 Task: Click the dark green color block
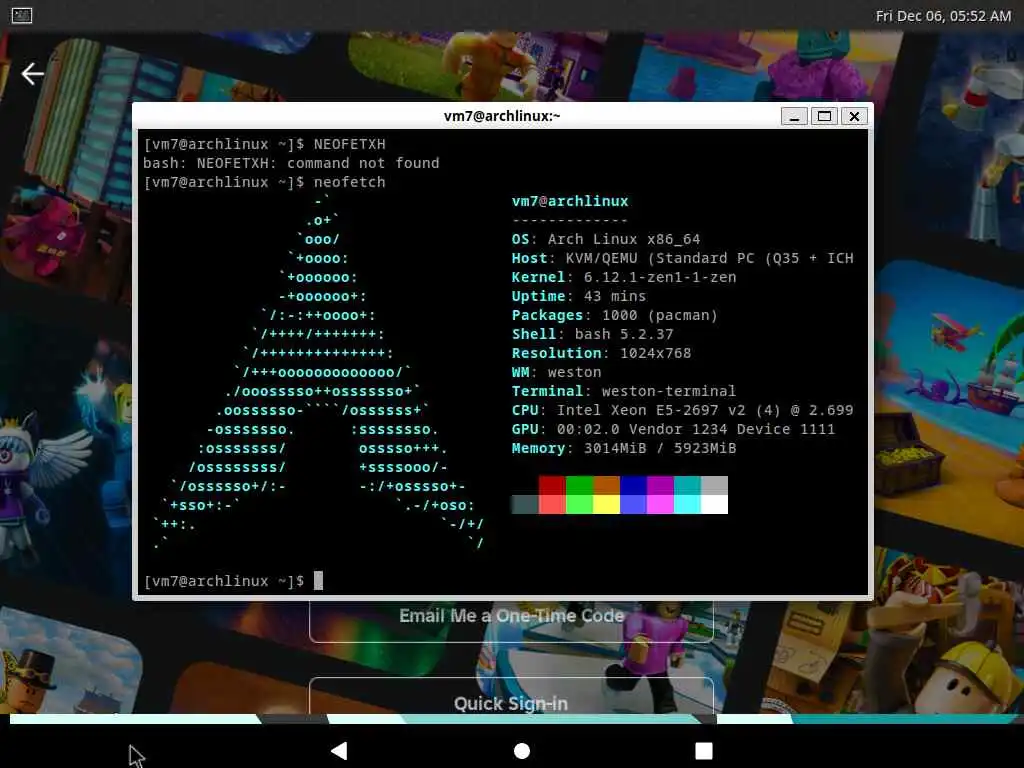coord(579,485)
